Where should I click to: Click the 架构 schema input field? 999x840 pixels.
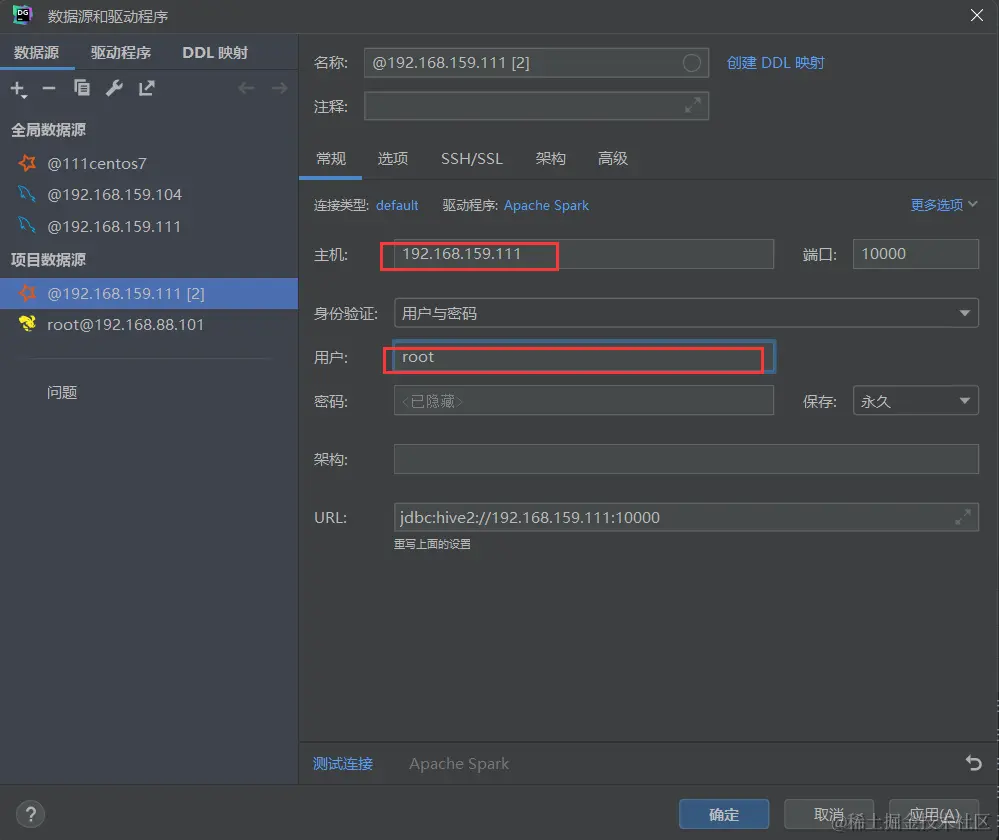click(x=686, y=459)
